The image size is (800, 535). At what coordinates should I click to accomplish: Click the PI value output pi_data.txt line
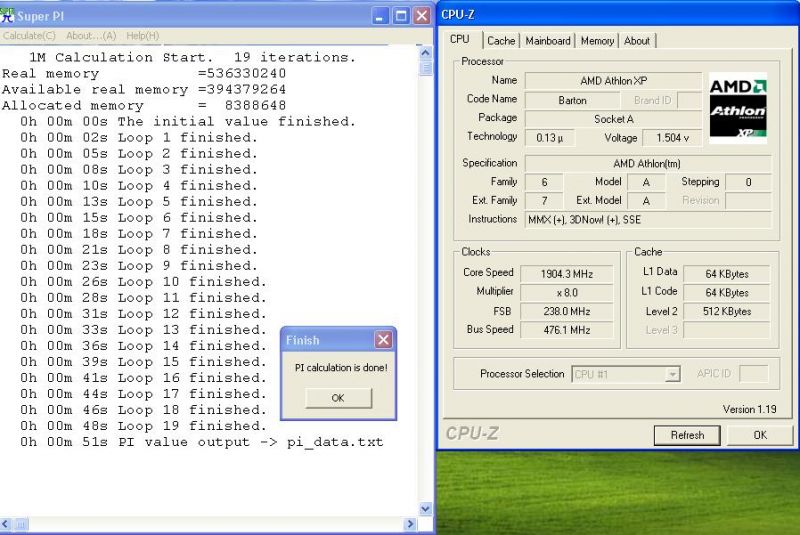click(x=202, y=442)
